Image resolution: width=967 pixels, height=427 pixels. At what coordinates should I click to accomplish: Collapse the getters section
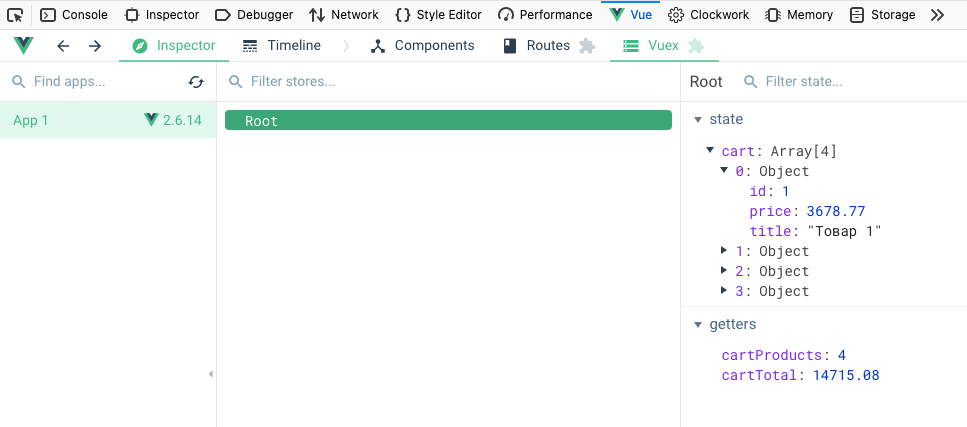pyautogui.click(x=698, y=325)
